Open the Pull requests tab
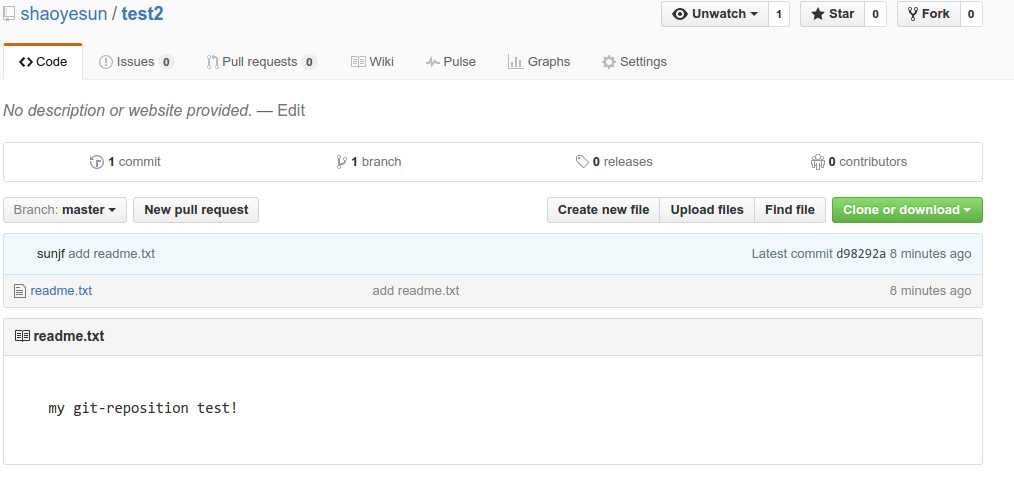 [x=261, y=62]
